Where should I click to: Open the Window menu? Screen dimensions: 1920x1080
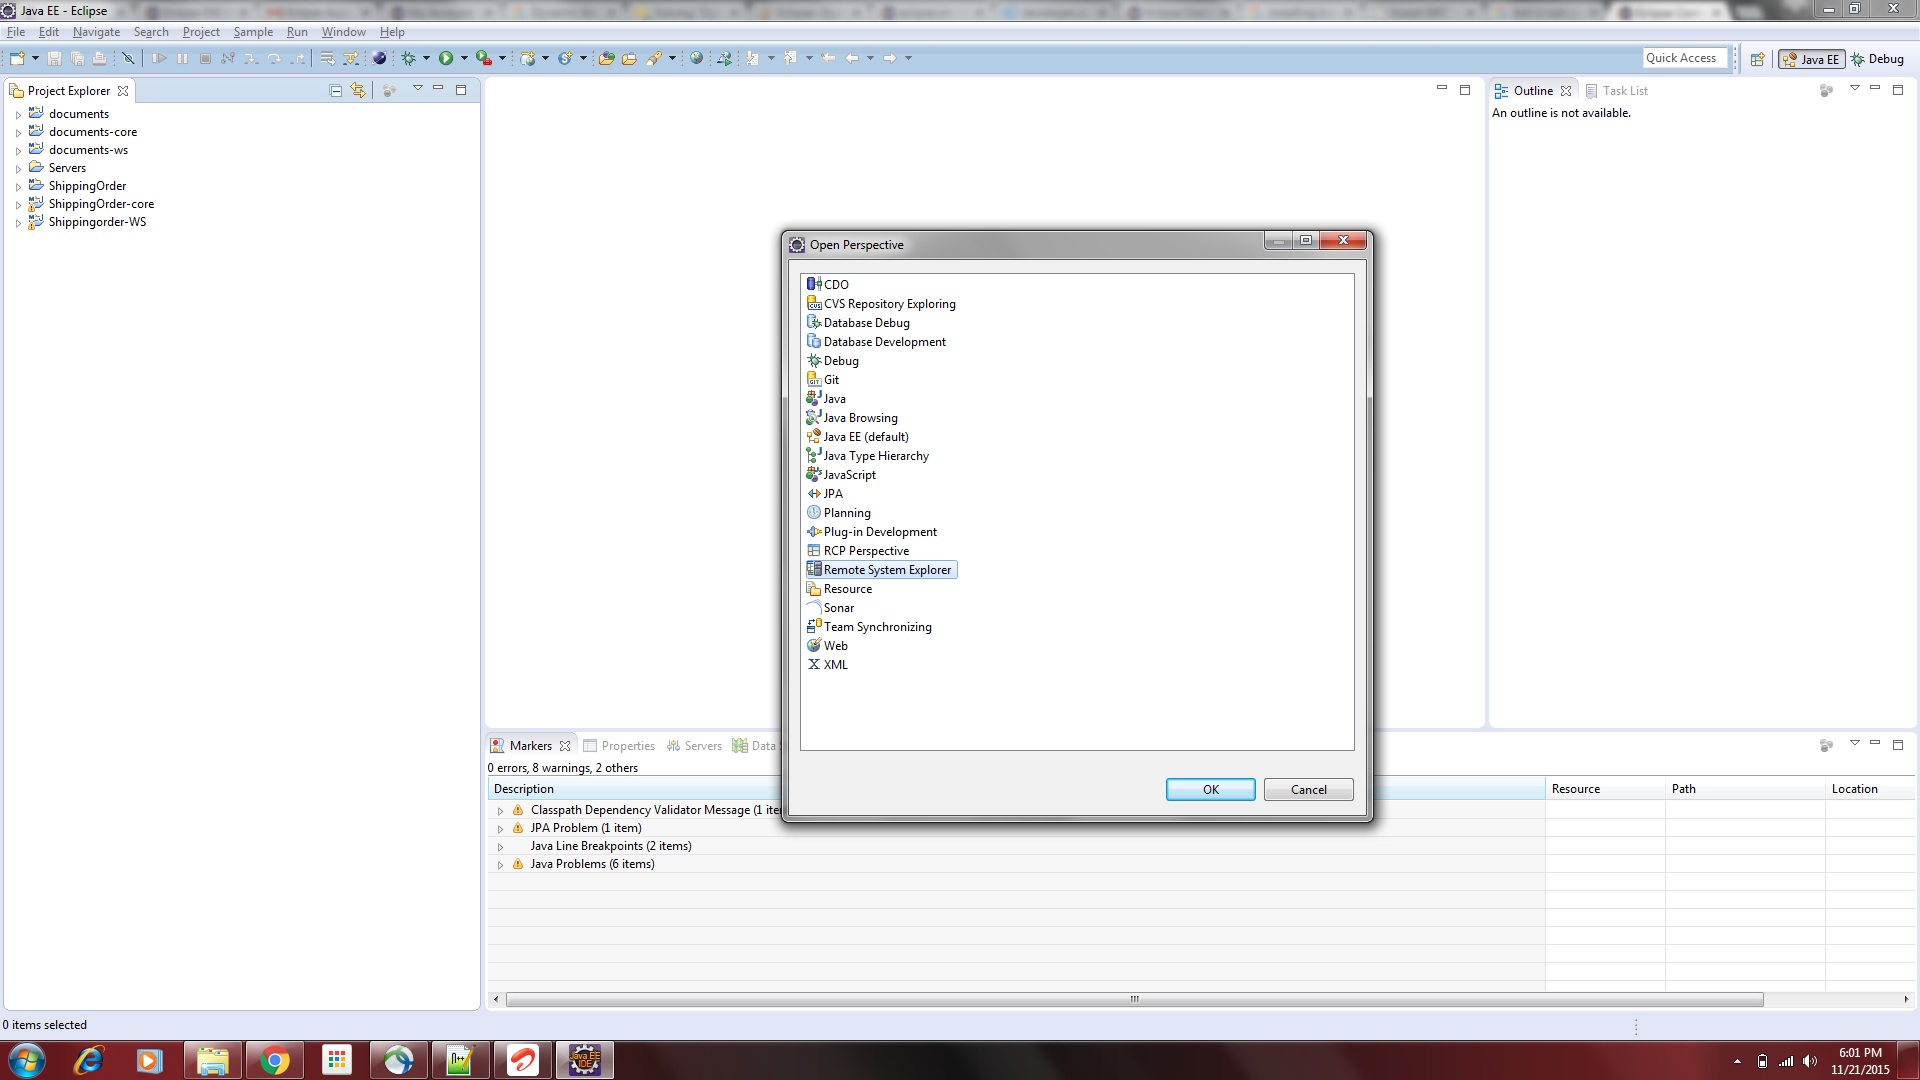[343, 32]
